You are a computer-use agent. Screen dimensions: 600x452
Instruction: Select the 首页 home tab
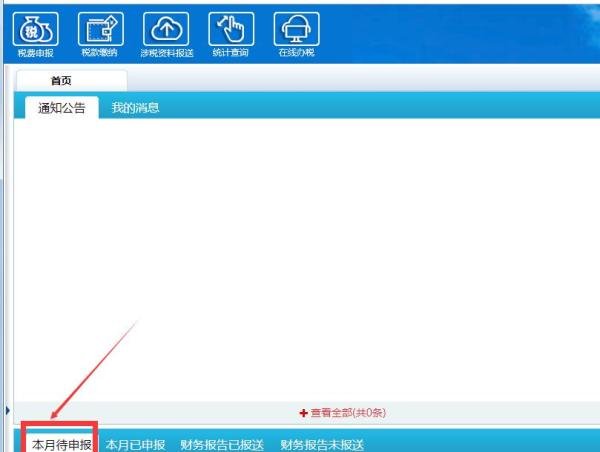click(72, 81)
